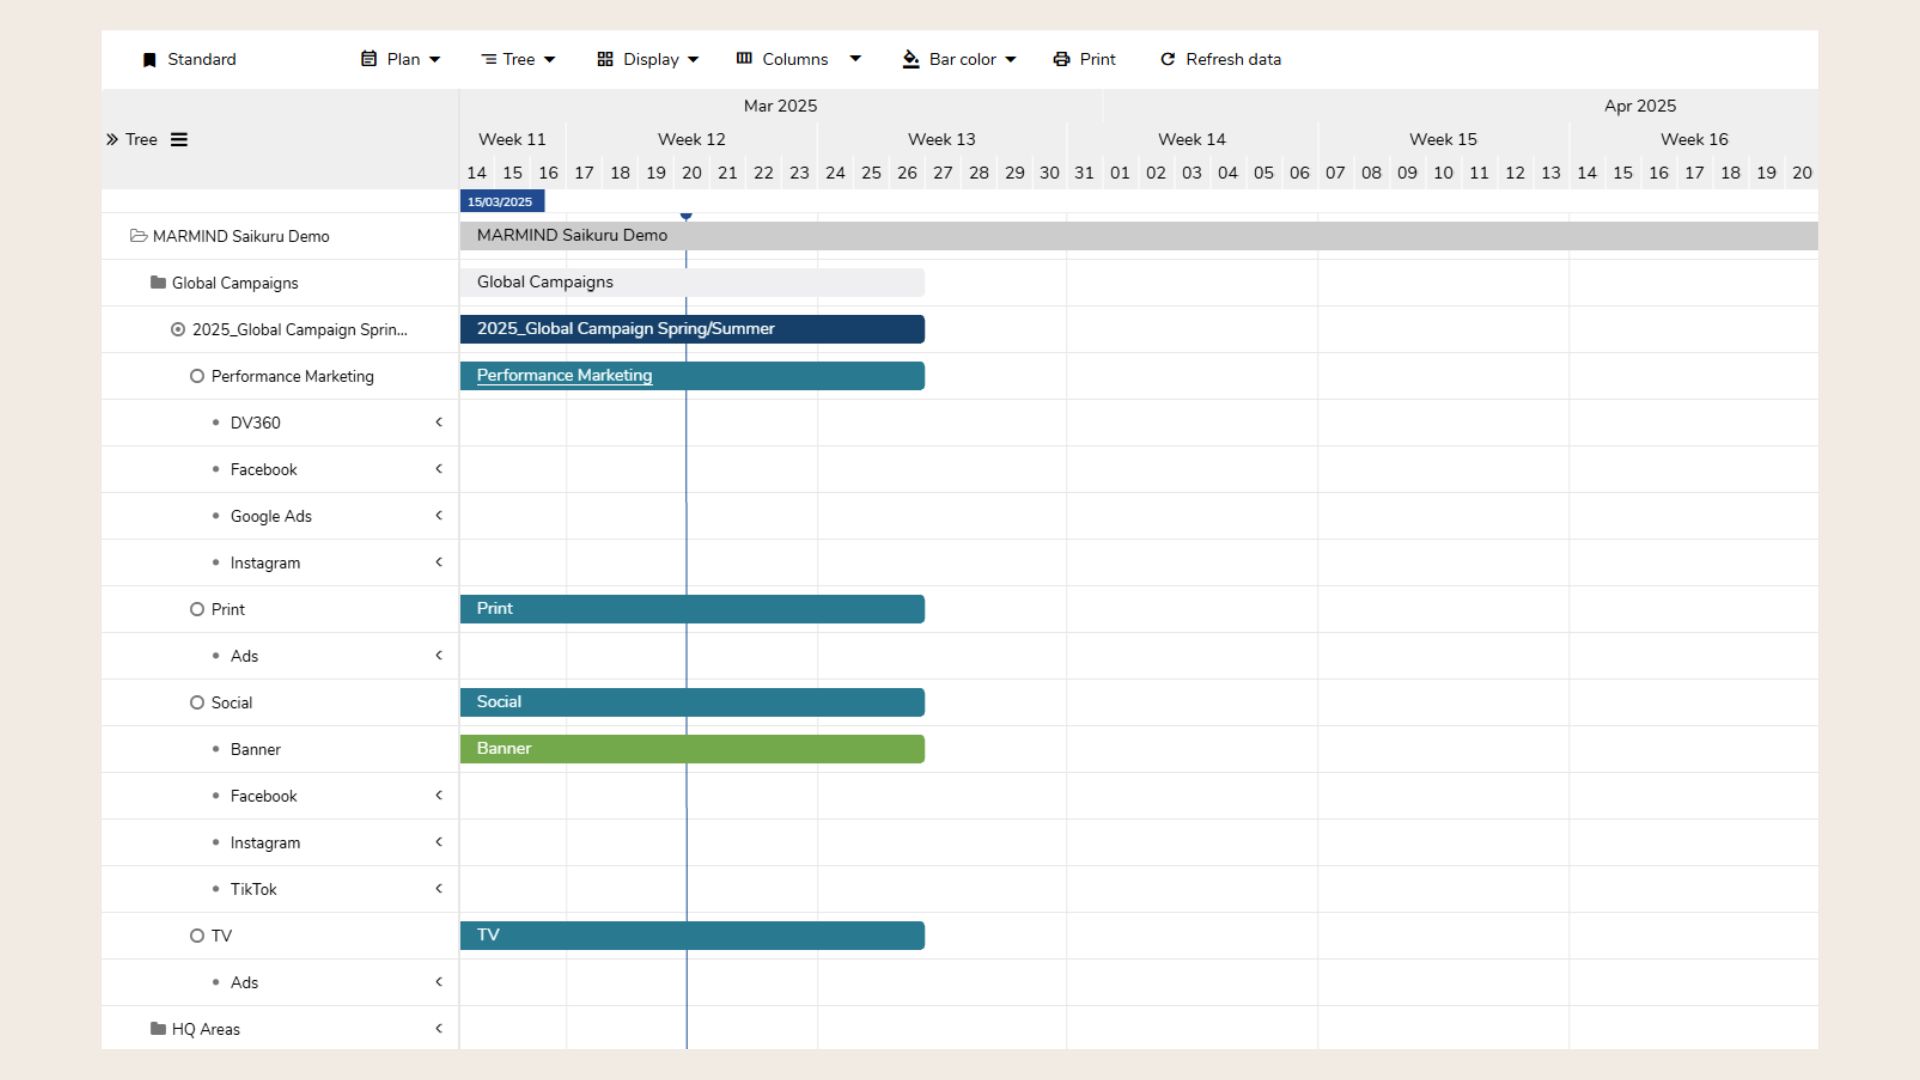Open the Columns menu
Image resolution: width=1920 pixels, height=1080 pixels.
(x=795, y=59)
